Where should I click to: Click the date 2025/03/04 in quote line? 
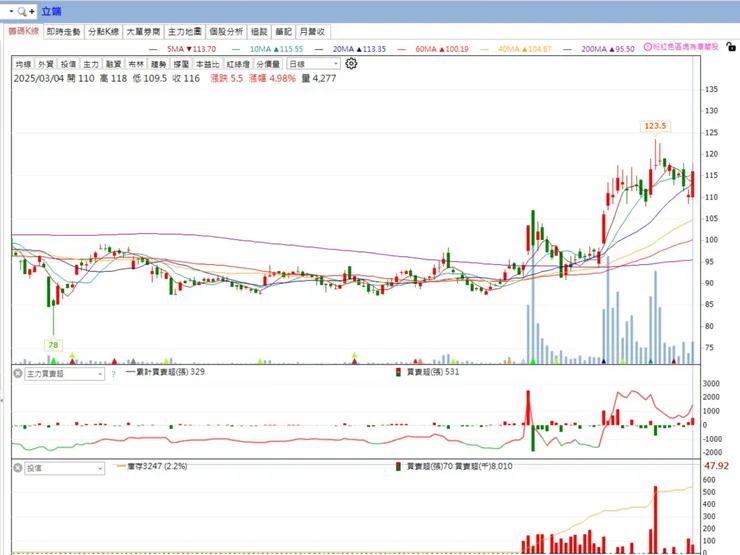[x=39, y=78]
